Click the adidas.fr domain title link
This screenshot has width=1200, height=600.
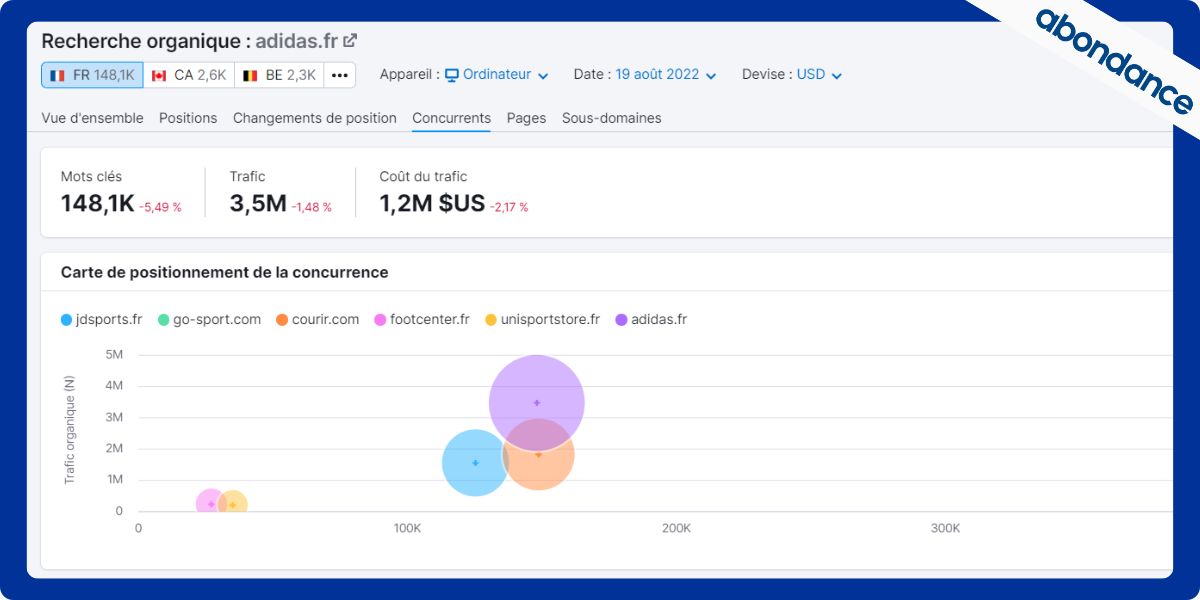[x=296, y=41]
